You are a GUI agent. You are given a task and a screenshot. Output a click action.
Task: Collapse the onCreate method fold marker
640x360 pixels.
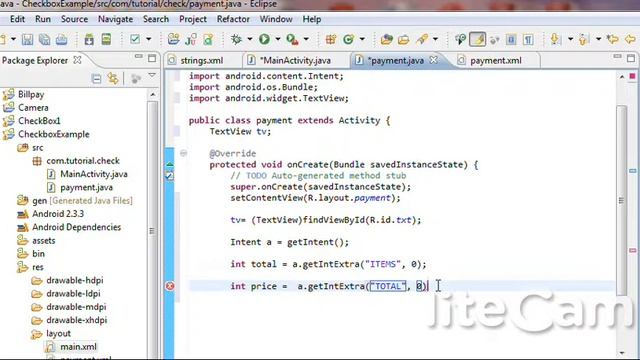click(184, 153)
